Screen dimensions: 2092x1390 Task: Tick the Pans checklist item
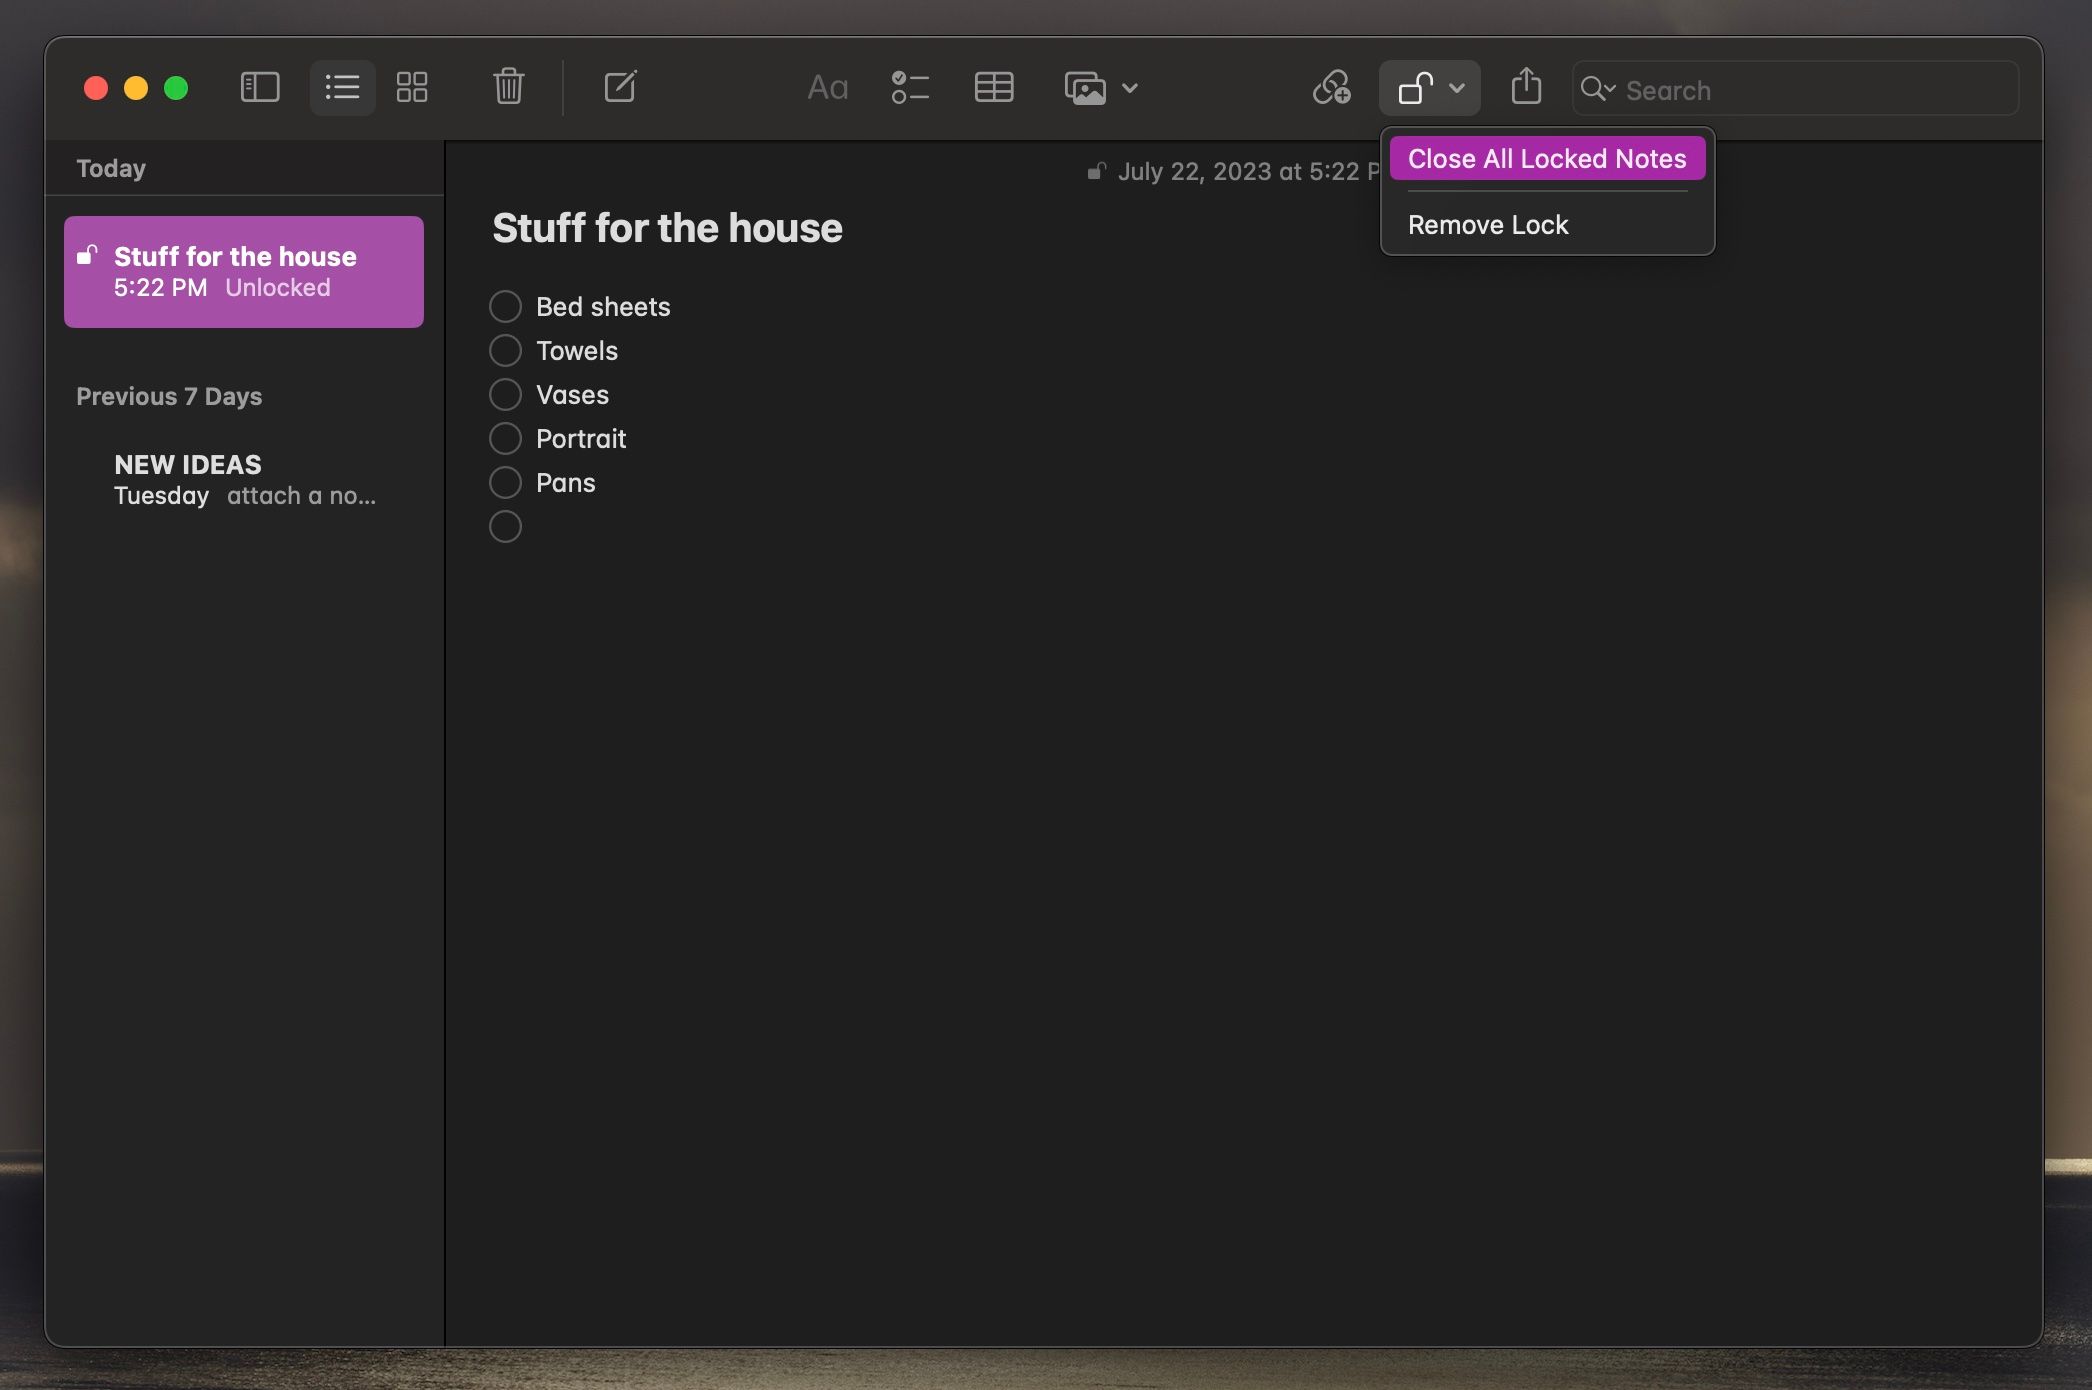505,482
